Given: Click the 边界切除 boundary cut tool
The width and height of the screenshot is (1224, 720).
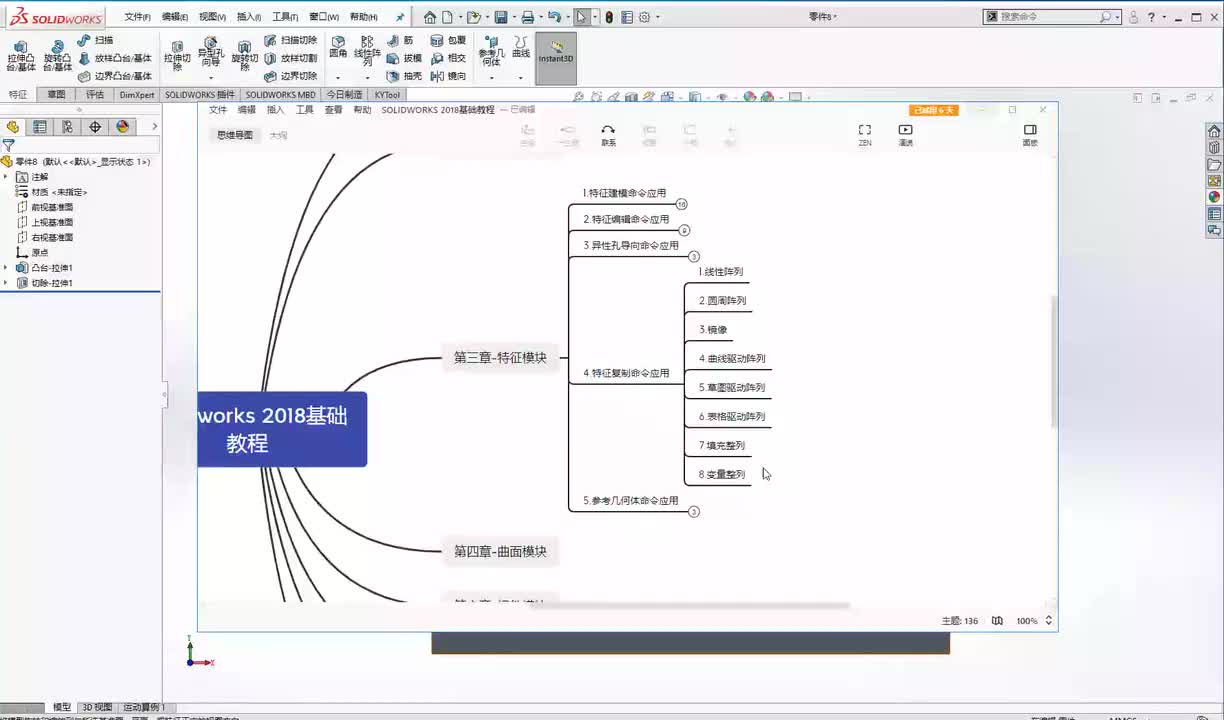Looking at the screenshot, I should point(291,76).
